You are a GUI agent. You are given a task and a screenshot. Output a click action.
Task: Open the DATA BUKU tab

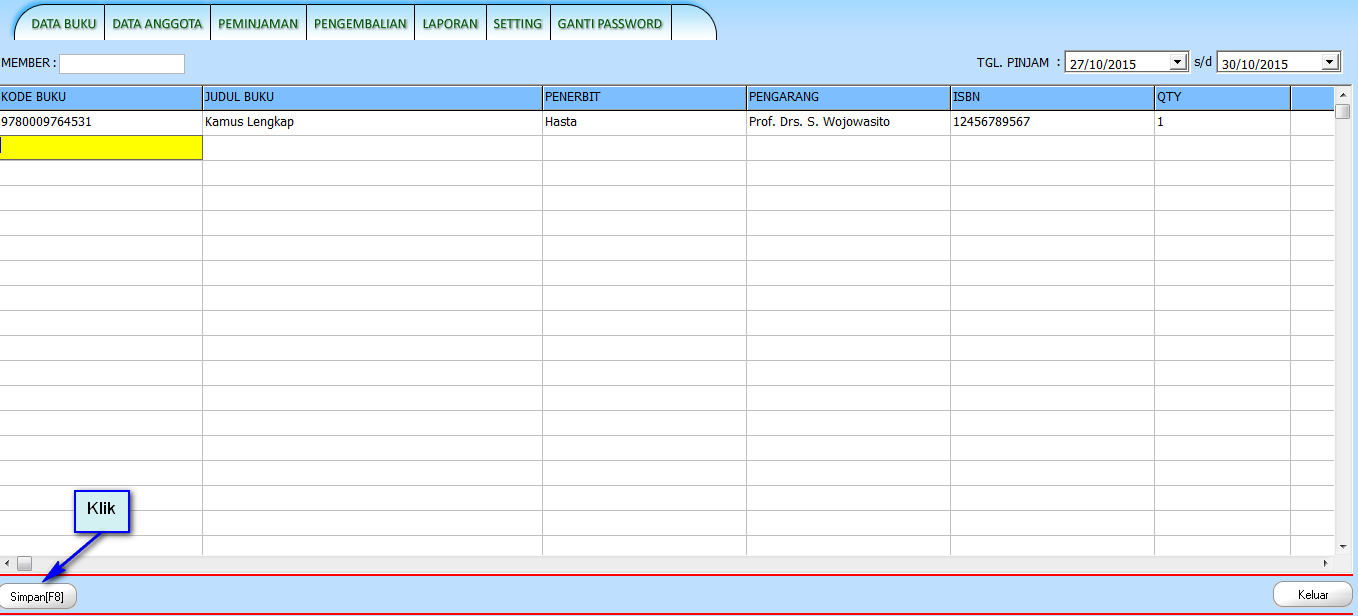coord(64,24)
